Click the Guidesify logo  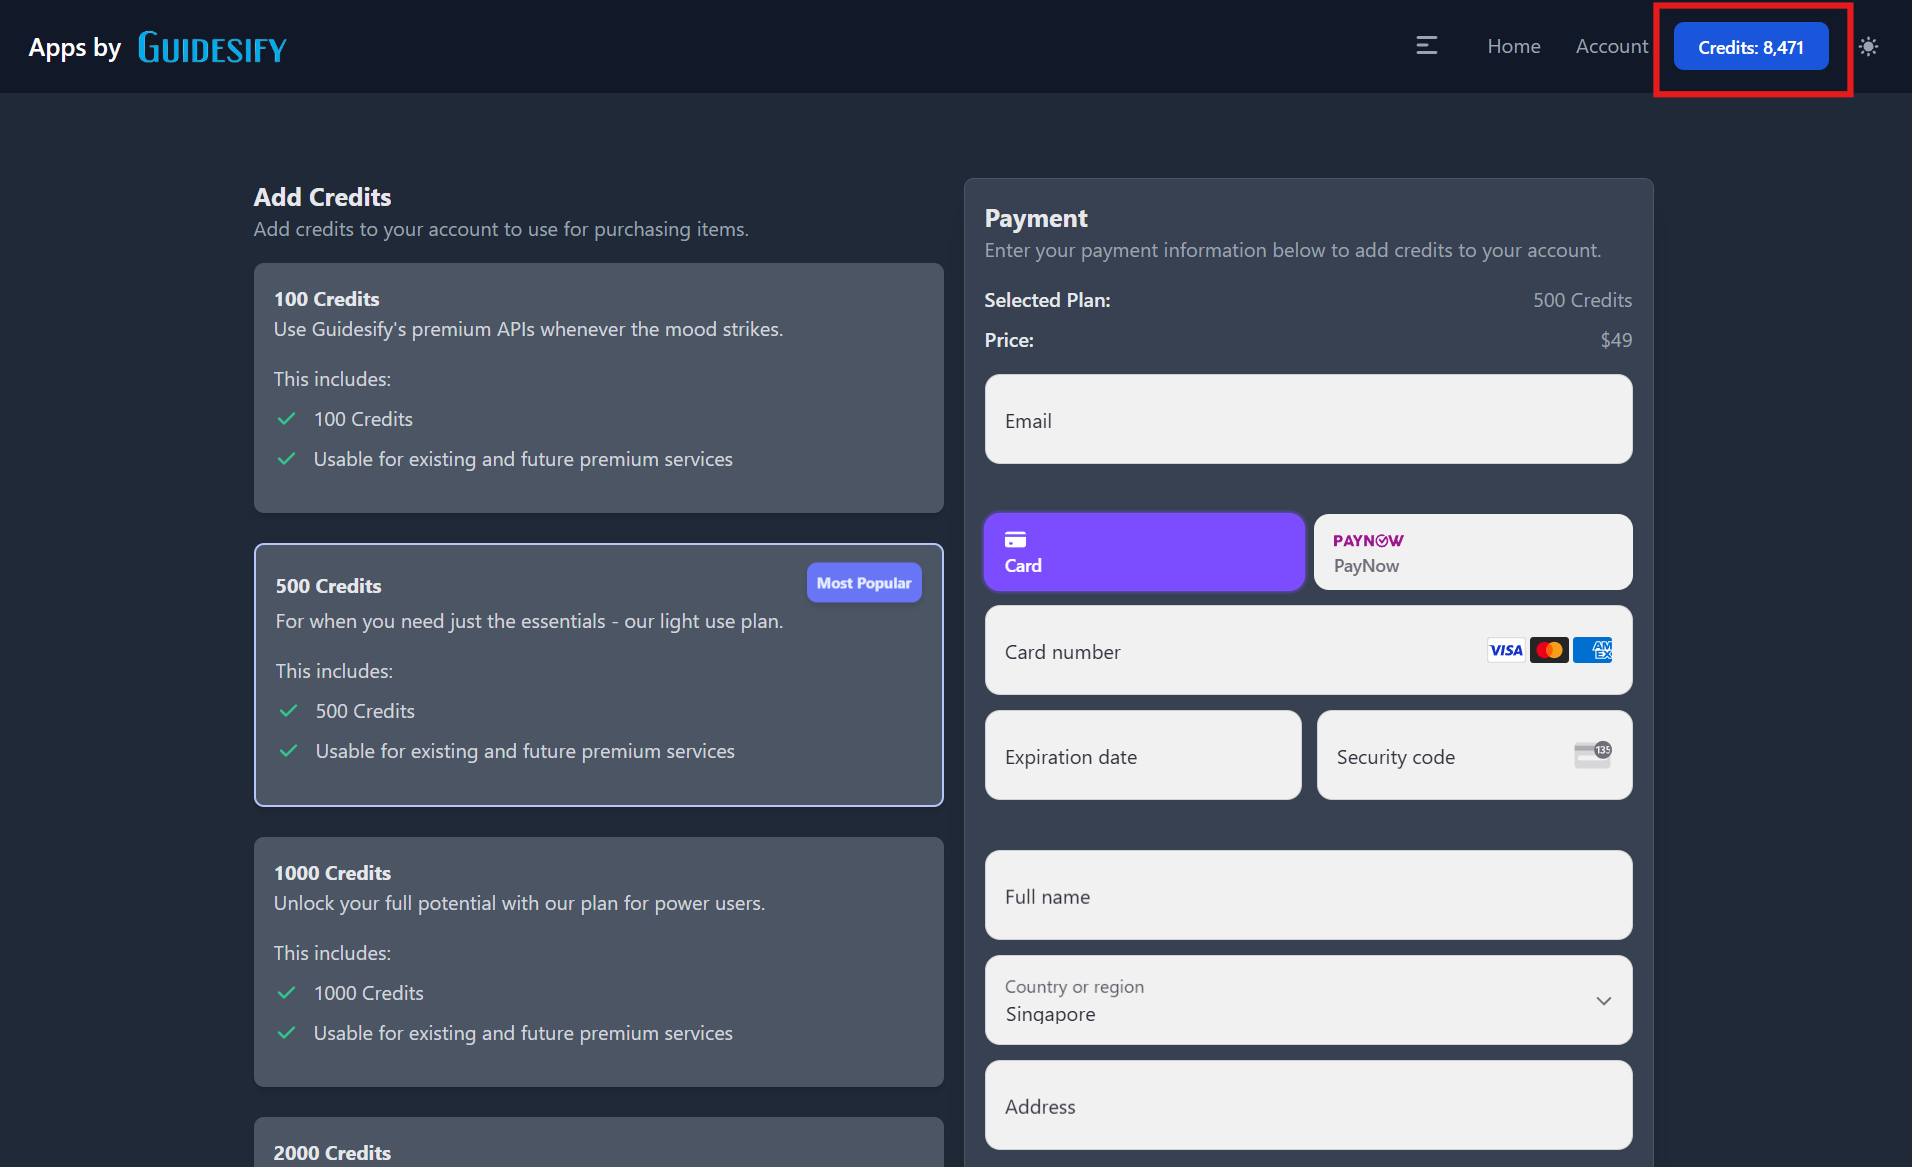211,47
